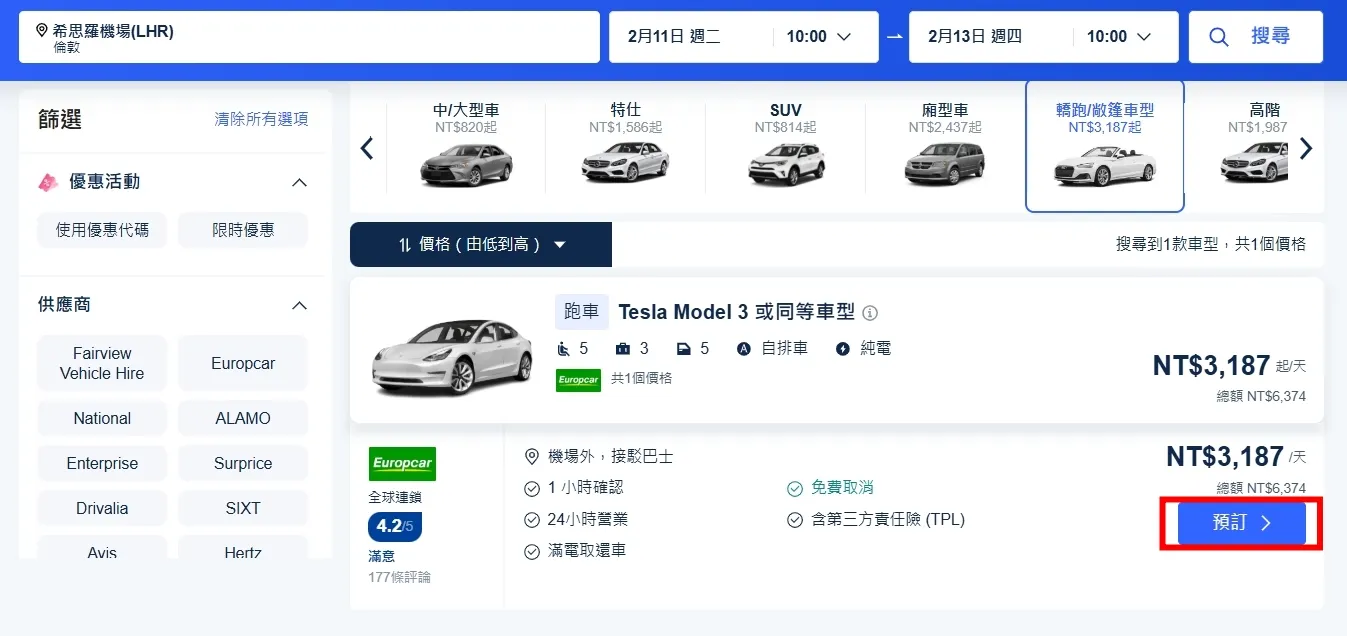Click the 含第三方責任險 (TPL) text
Viewport: 1347px width, 636px height.
(888, 520)
